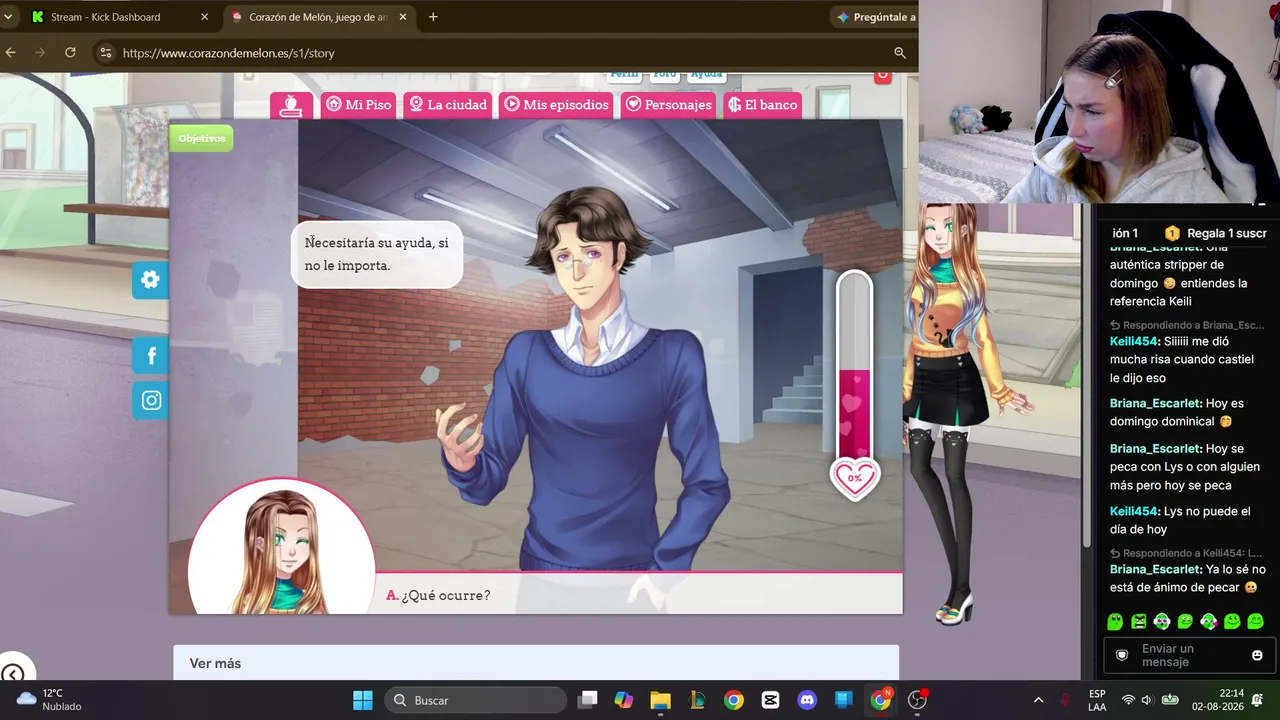The height and width of the screenshot is (720, 1280).
Task: Click the zoom magnifier icon in address bar
Action: click(900, 53)
